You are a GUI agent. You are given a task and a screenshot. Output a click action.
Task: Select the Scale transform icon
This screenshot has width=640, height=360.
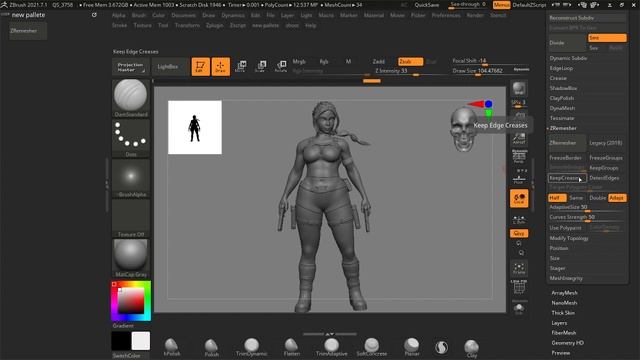(260, 67)
